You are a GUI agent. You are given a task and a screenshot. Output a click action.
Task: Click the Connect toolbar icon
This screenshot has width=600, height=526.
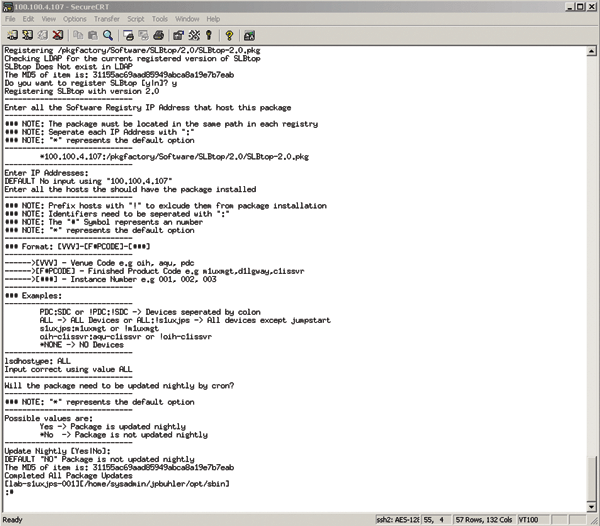tap(10, 34)
